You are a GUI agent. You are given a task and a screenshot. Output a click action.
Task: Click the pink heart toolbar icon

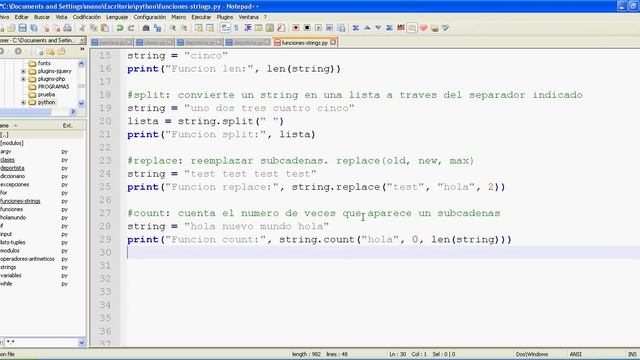click(x=423, y=28)
